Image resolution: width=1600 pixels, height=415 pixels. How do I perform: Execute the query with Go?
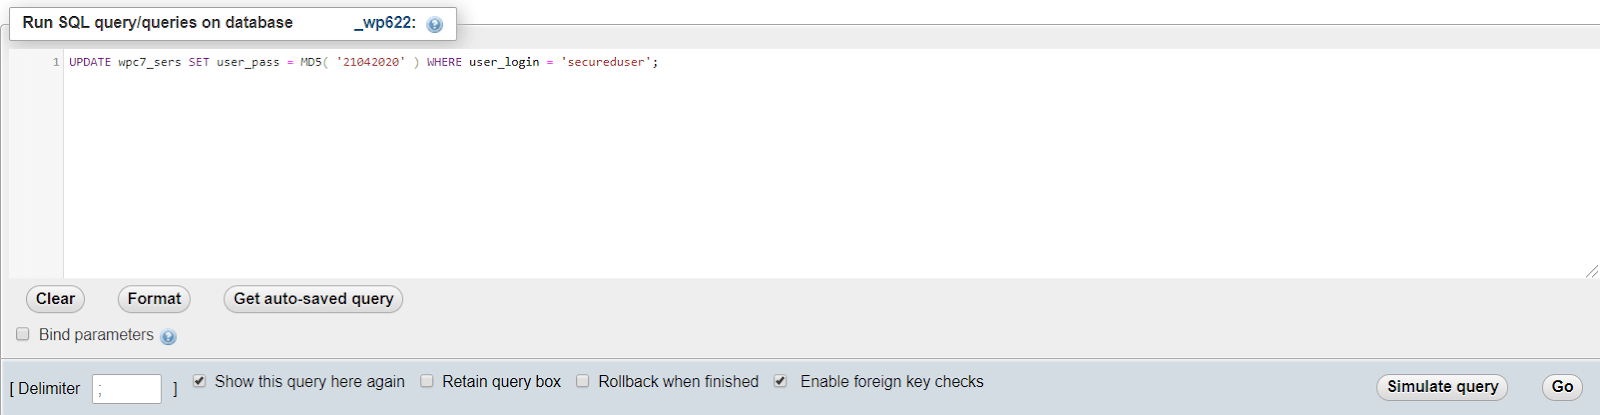click(x=1562, y=387)
